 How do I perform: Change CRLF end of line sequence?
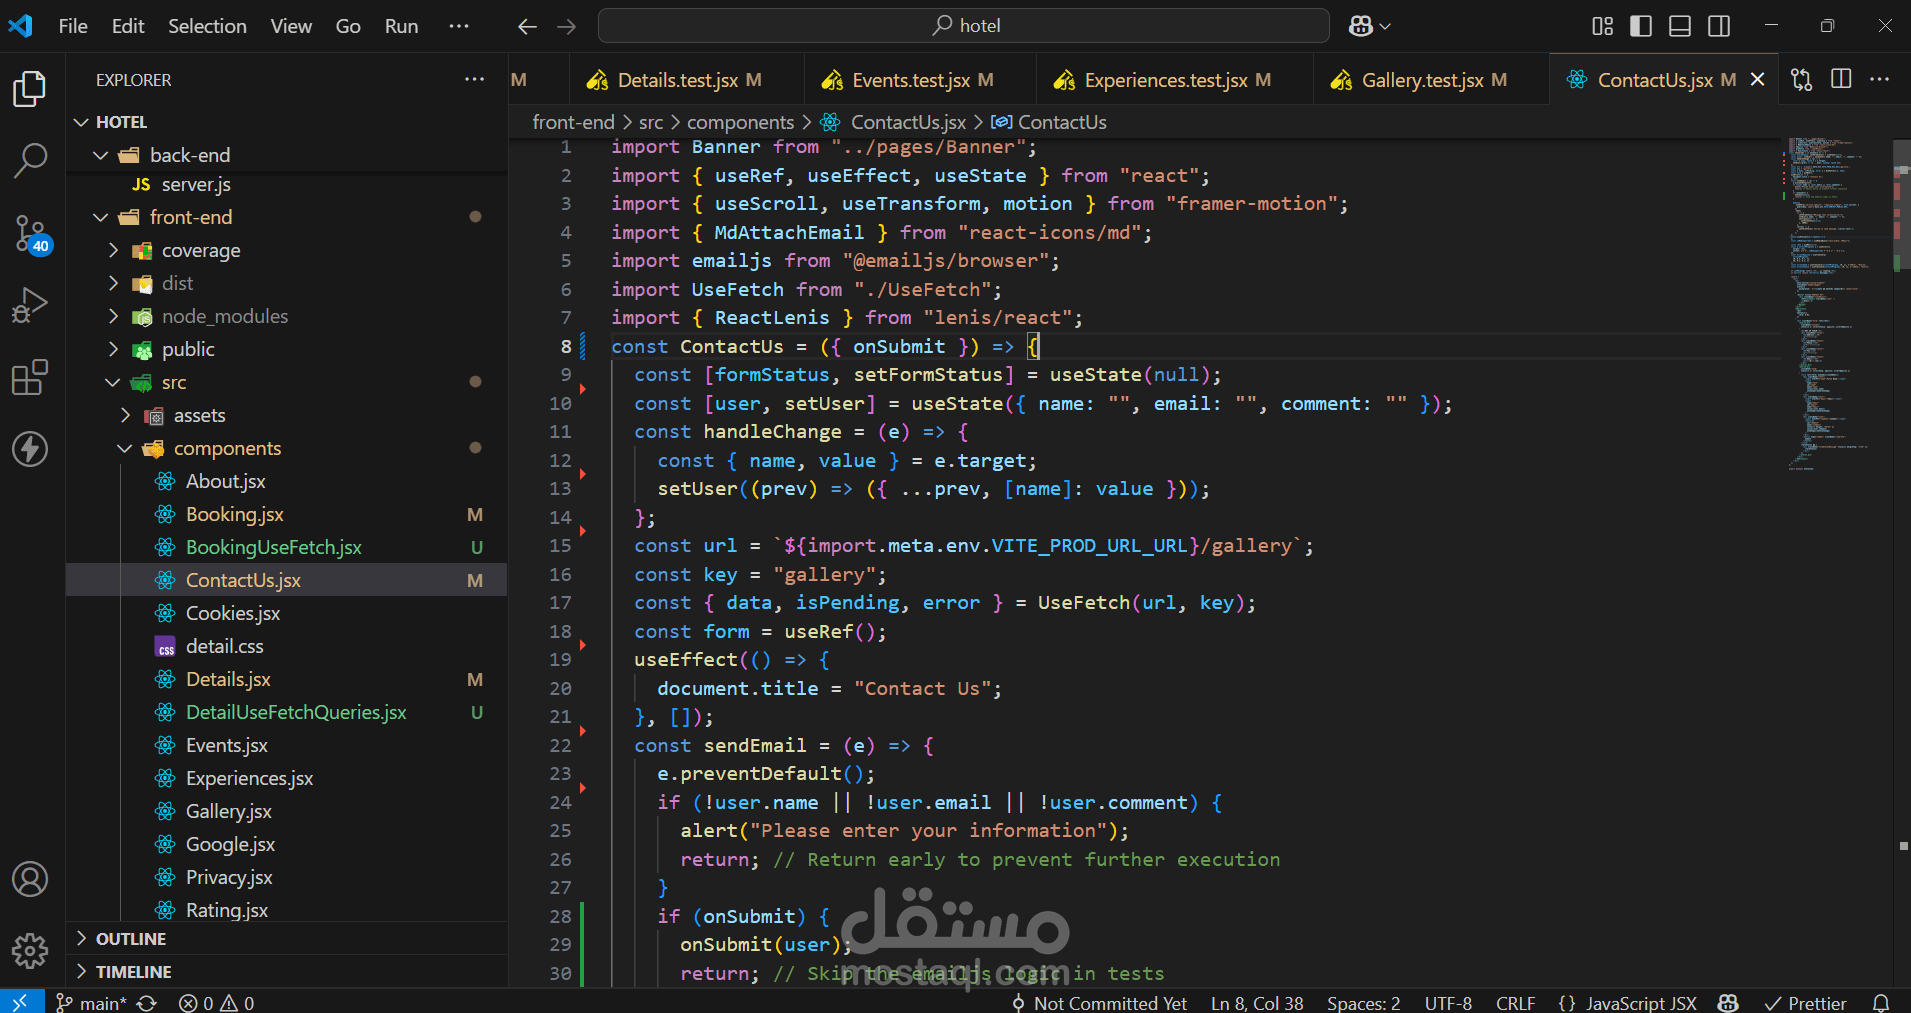[1515, 1002]
